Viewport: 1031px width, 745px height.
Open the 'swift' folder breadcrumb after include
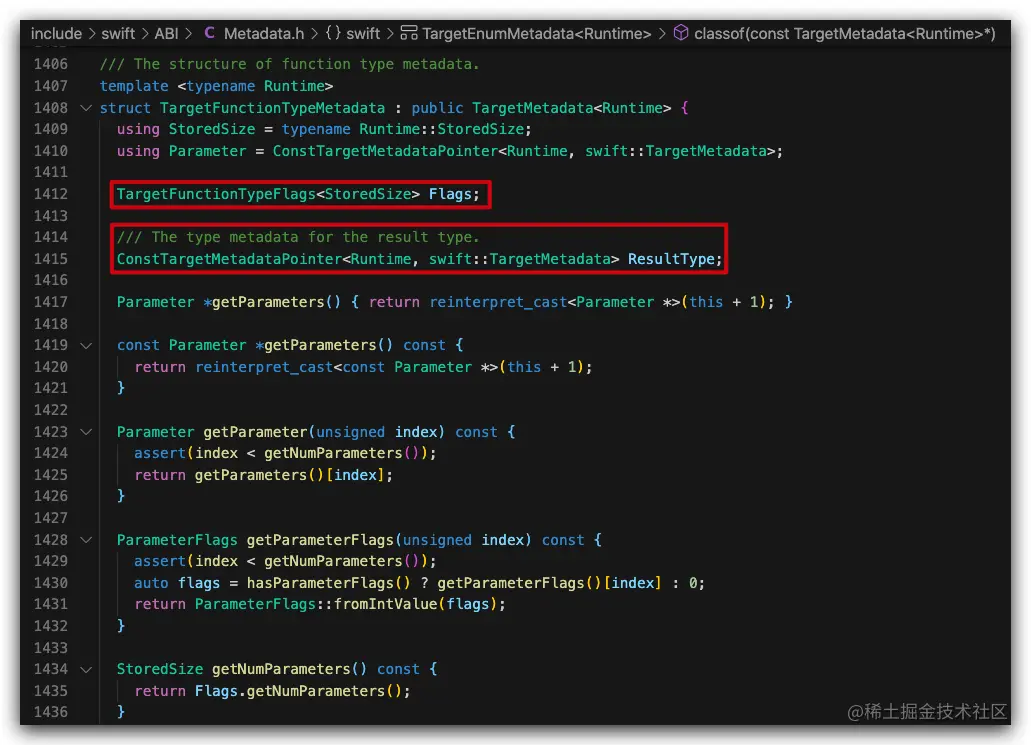[118, 34]
